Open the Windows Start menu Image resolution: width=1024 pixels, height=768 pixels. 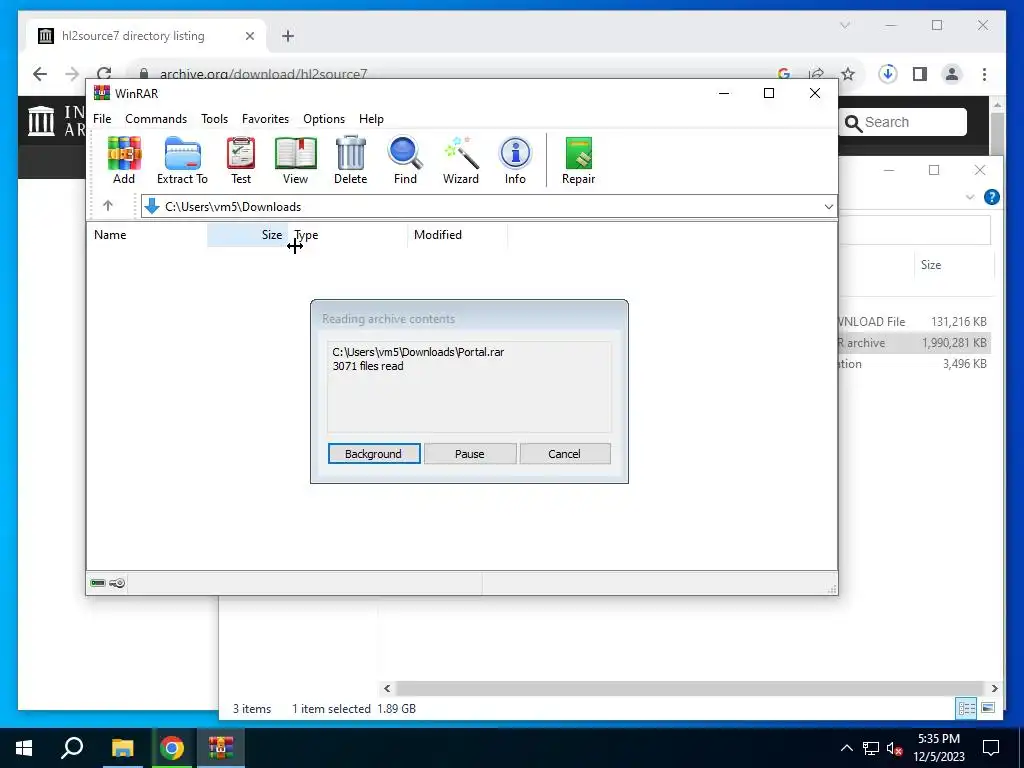[x=24, y=748]
